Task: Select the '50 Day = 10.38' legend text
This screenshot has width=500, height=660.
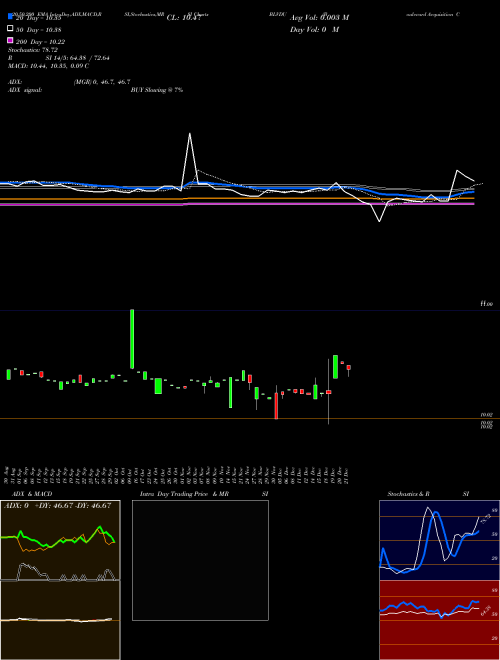Action: tap(39, 30)
